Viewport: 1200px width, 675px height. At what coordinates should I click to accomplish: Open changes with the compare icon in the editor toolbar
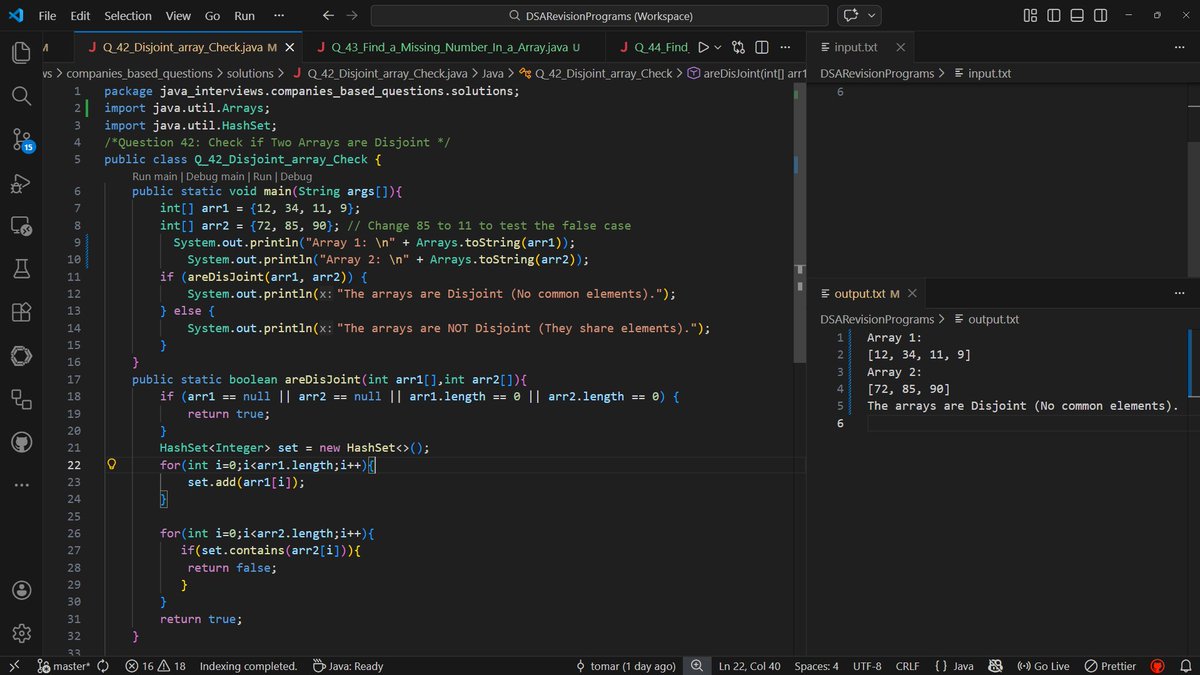click(739, 47)
